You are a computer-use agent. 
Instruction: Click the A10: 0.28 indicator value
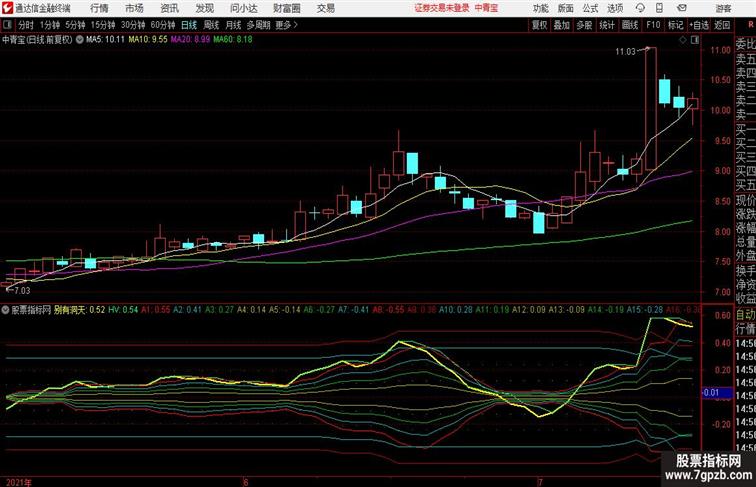(456, 310)
